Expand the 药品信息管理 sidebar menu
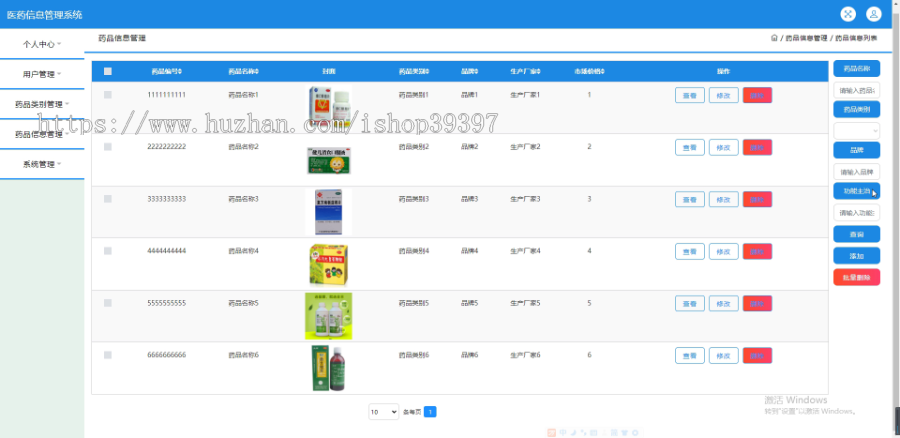Image resolution: width=900 pixels, height=438 pixels. [x=42, y=134]
